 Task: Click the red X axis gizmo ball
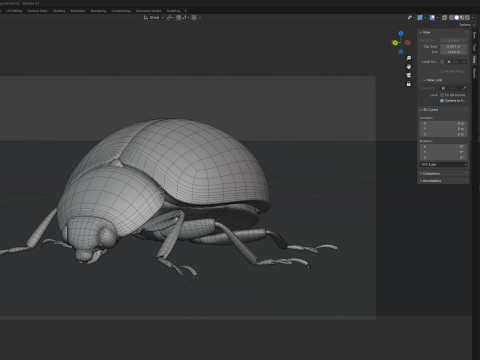408,43
